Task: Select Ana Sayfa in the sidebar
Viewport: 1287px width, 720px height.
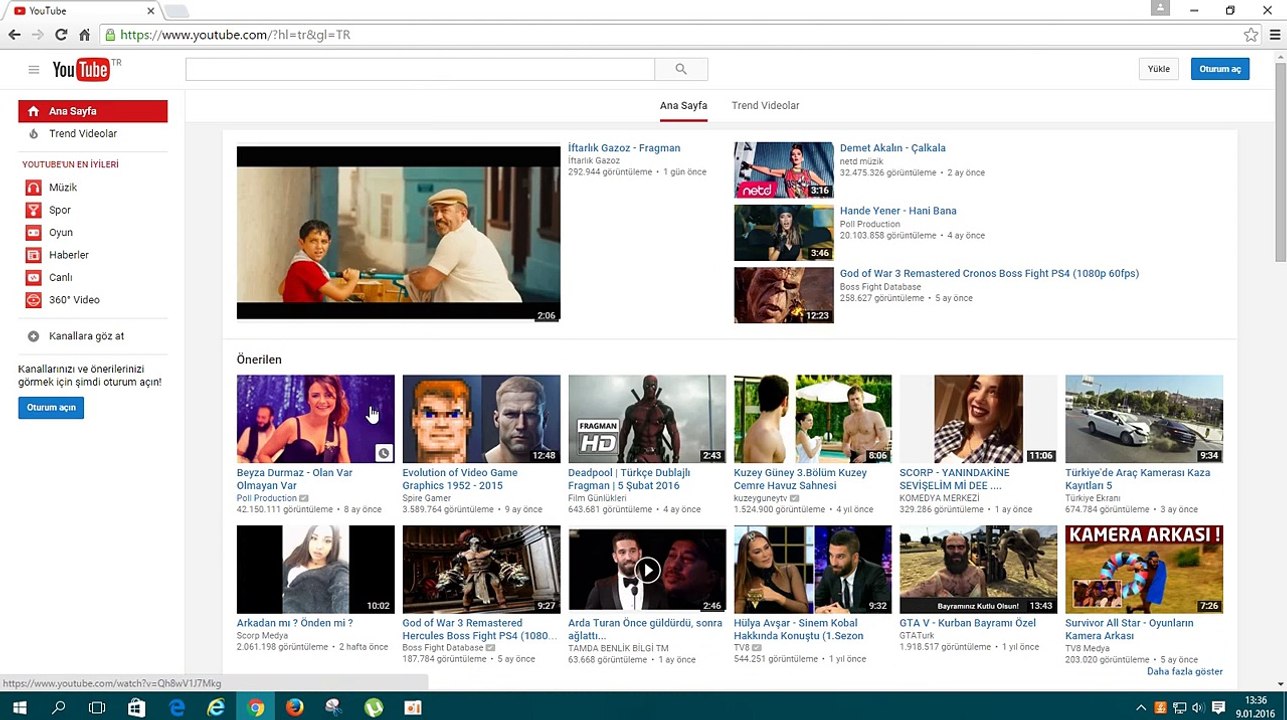Action: (x=93, y=111)
